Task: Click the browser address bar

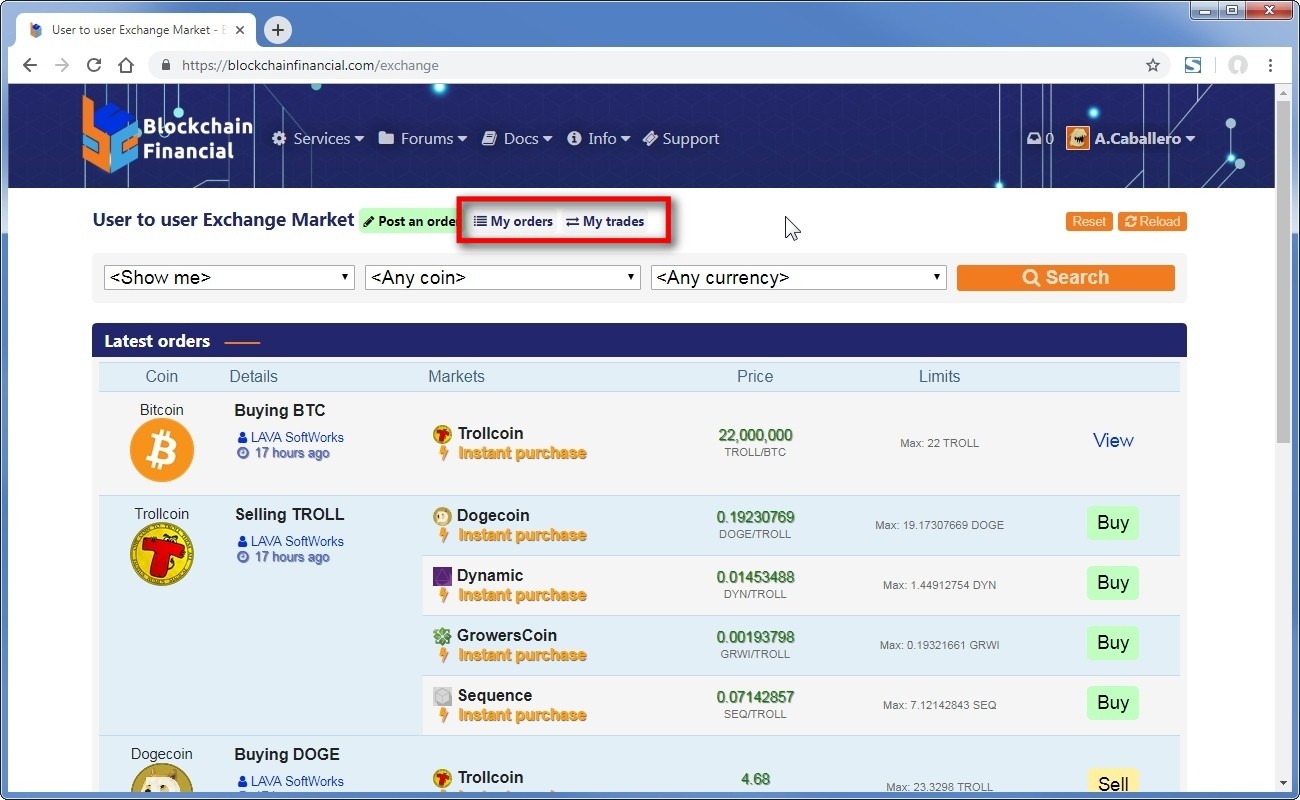Action: (650, 65)
